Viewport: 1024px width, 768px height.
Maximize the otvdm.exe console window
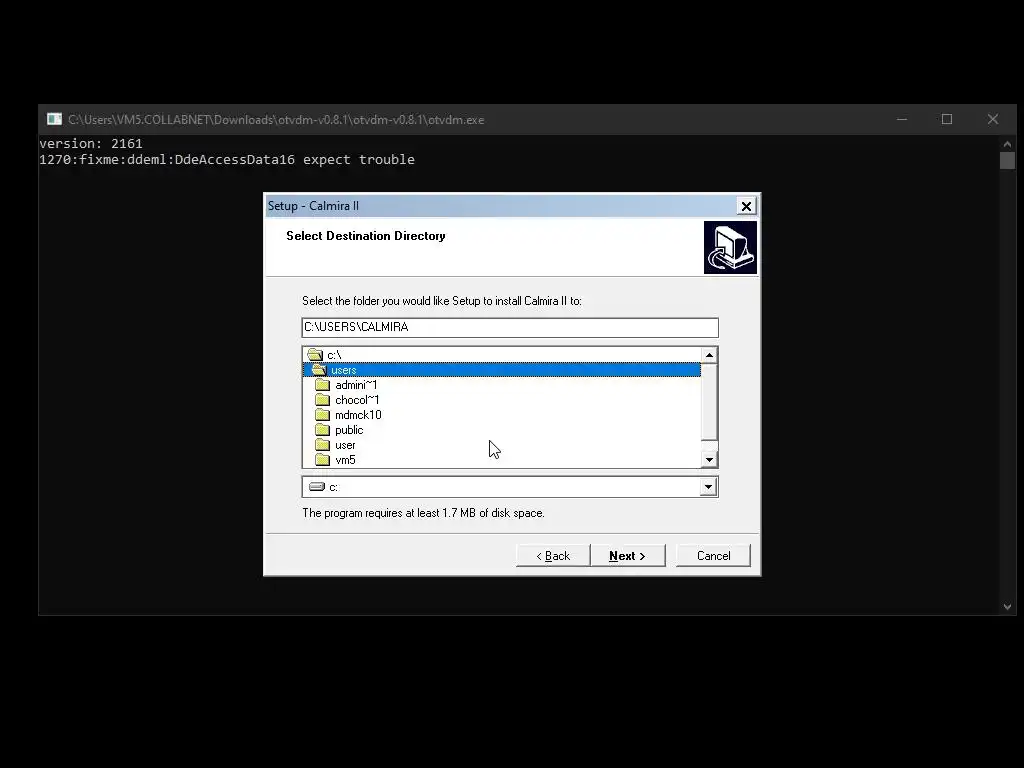click(x=947, y=120)
